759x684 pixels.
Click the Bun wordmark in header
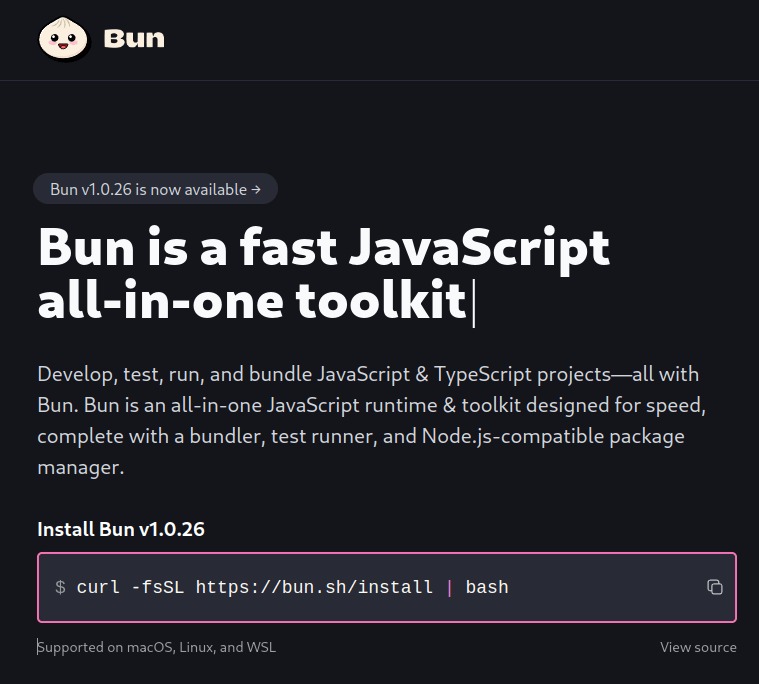point(134,39)
